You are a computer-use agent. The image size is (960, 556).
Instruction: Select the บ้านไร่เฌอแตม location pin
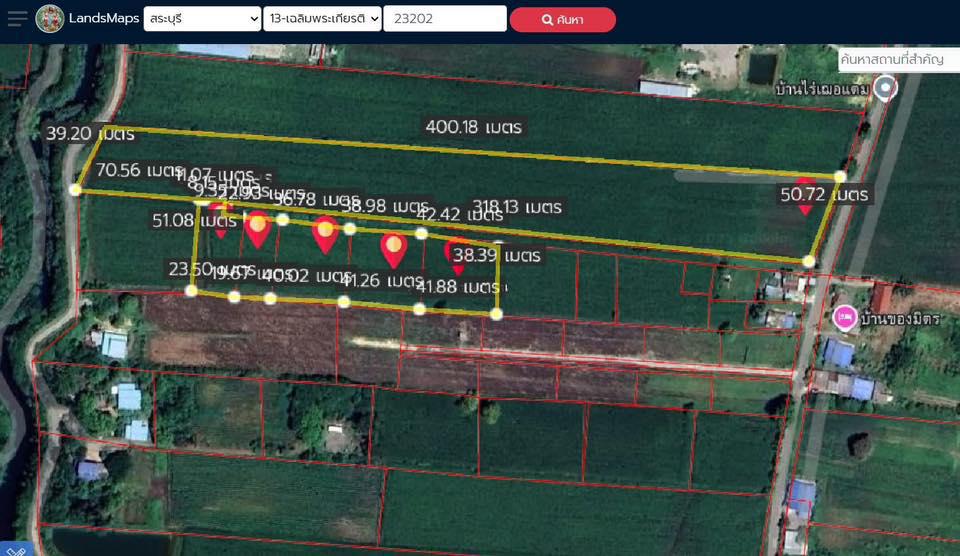tap(885, 88)
